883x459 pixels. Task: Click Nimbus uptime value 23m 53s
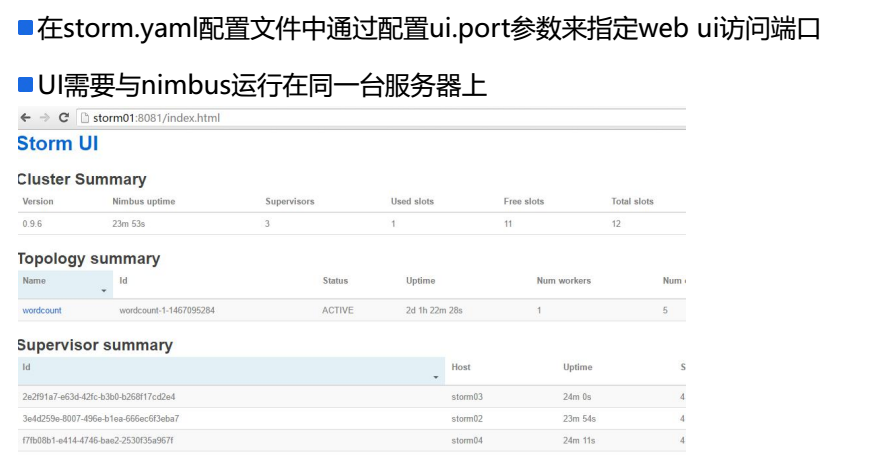[x=128, y=224]
